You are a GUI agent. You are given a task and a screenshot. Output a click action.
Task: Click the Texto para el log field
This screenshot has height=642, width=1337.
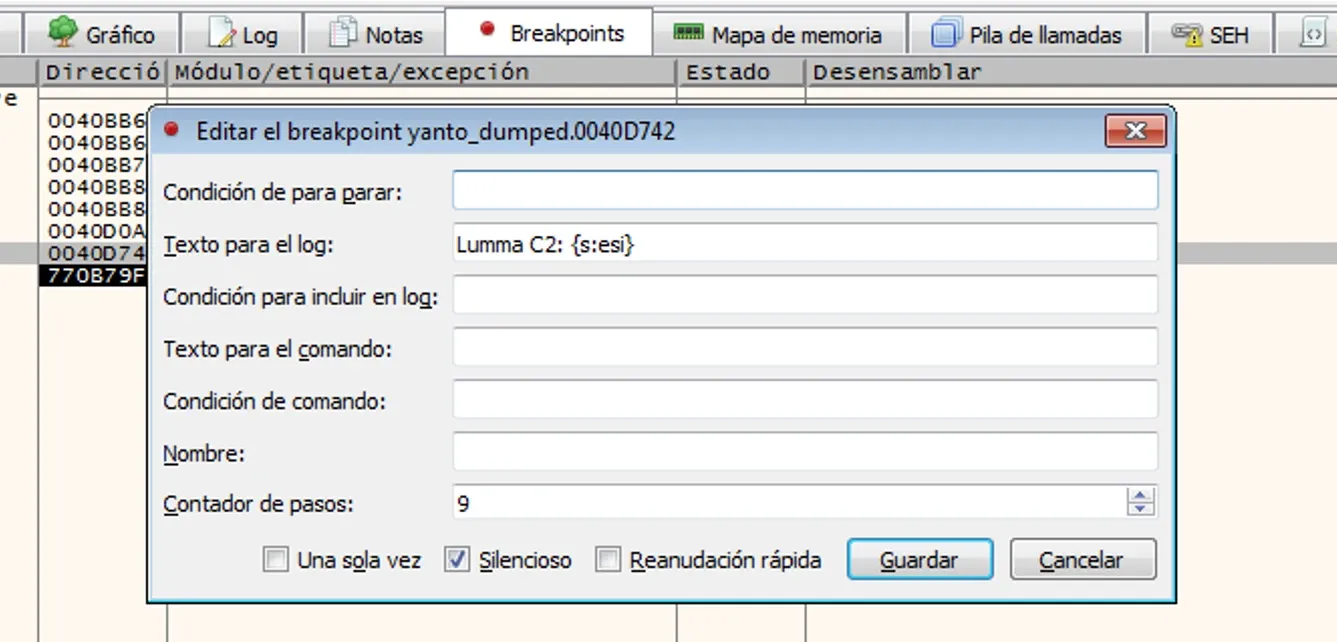coord(805,243)
